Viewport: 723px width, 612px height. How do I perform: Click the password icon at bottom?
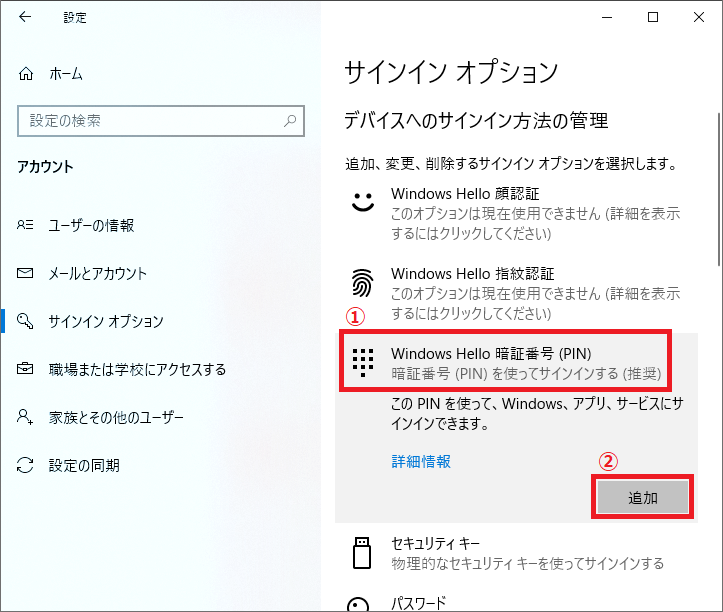(x=358, y=605)
